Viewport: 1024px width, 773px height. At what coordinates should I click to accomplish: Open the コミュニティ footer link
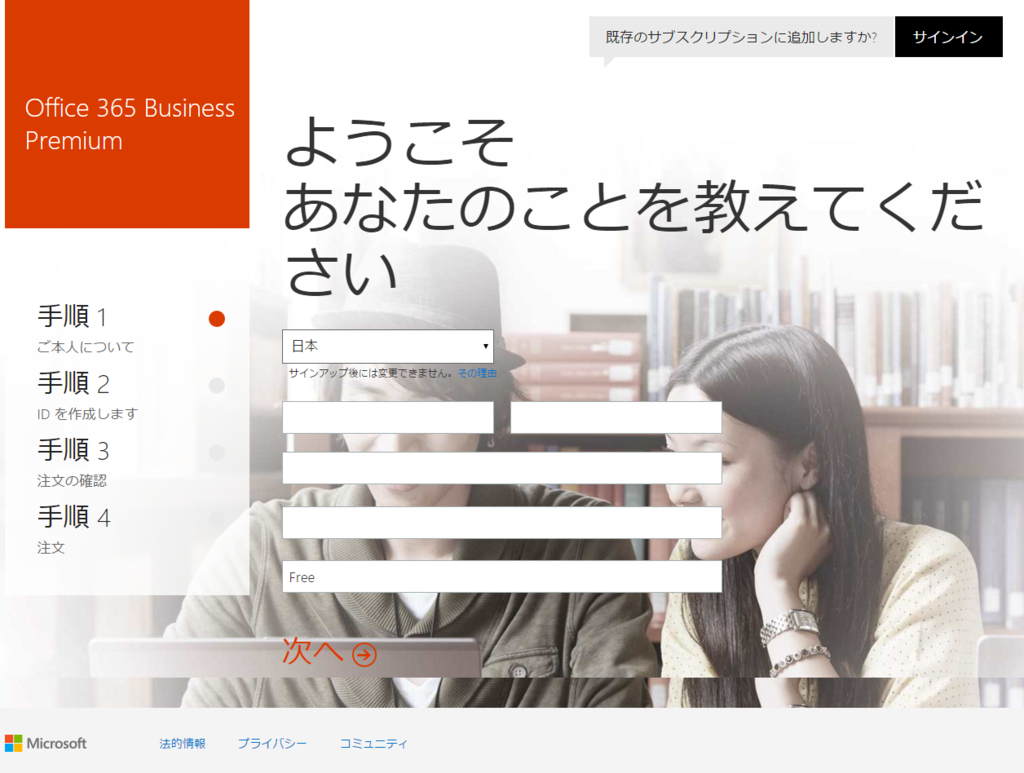coord(374,744)
